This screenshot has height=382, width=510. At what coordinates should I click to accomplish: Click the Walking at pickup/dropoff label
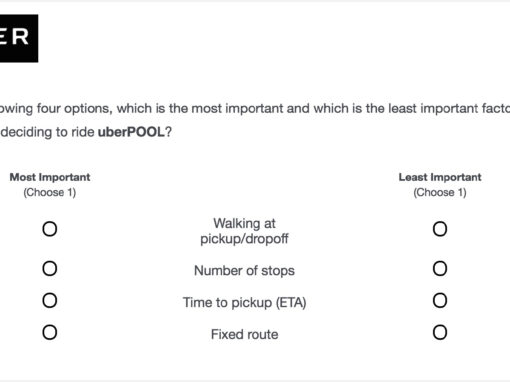(244, 231)
